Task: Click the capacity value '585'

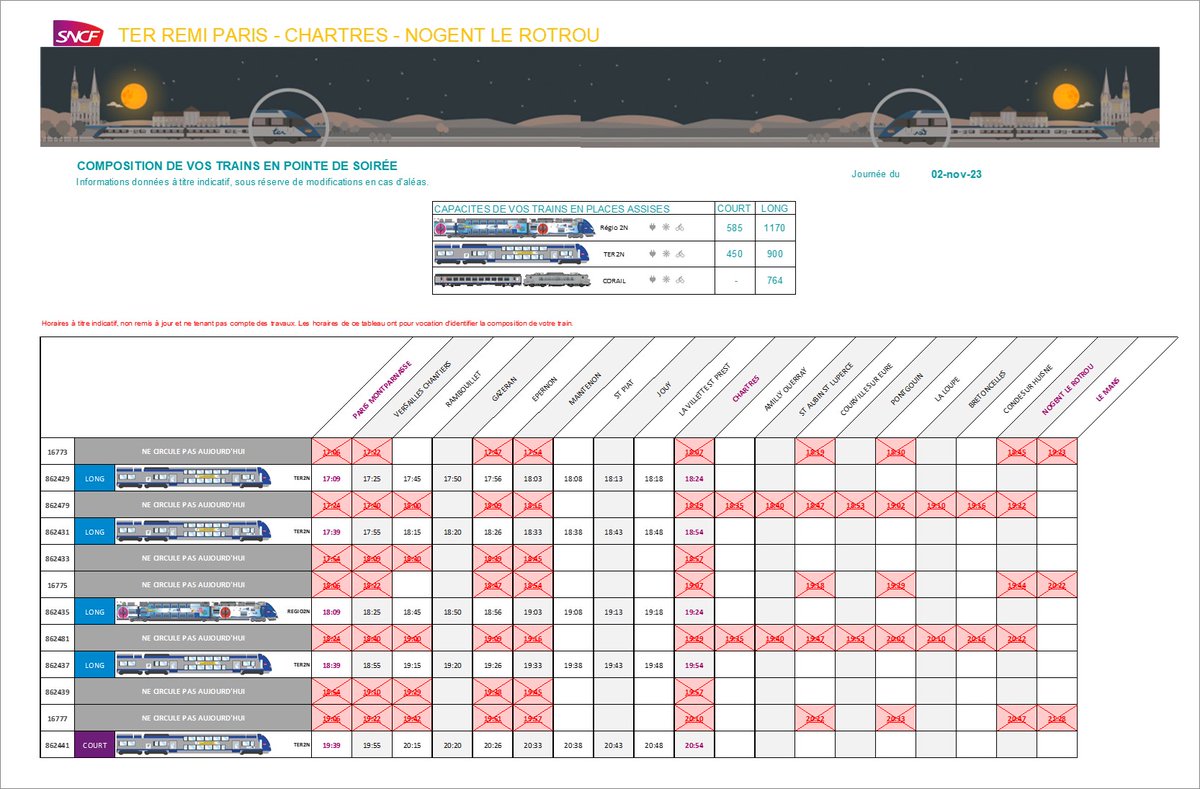Action: point(734,228)
